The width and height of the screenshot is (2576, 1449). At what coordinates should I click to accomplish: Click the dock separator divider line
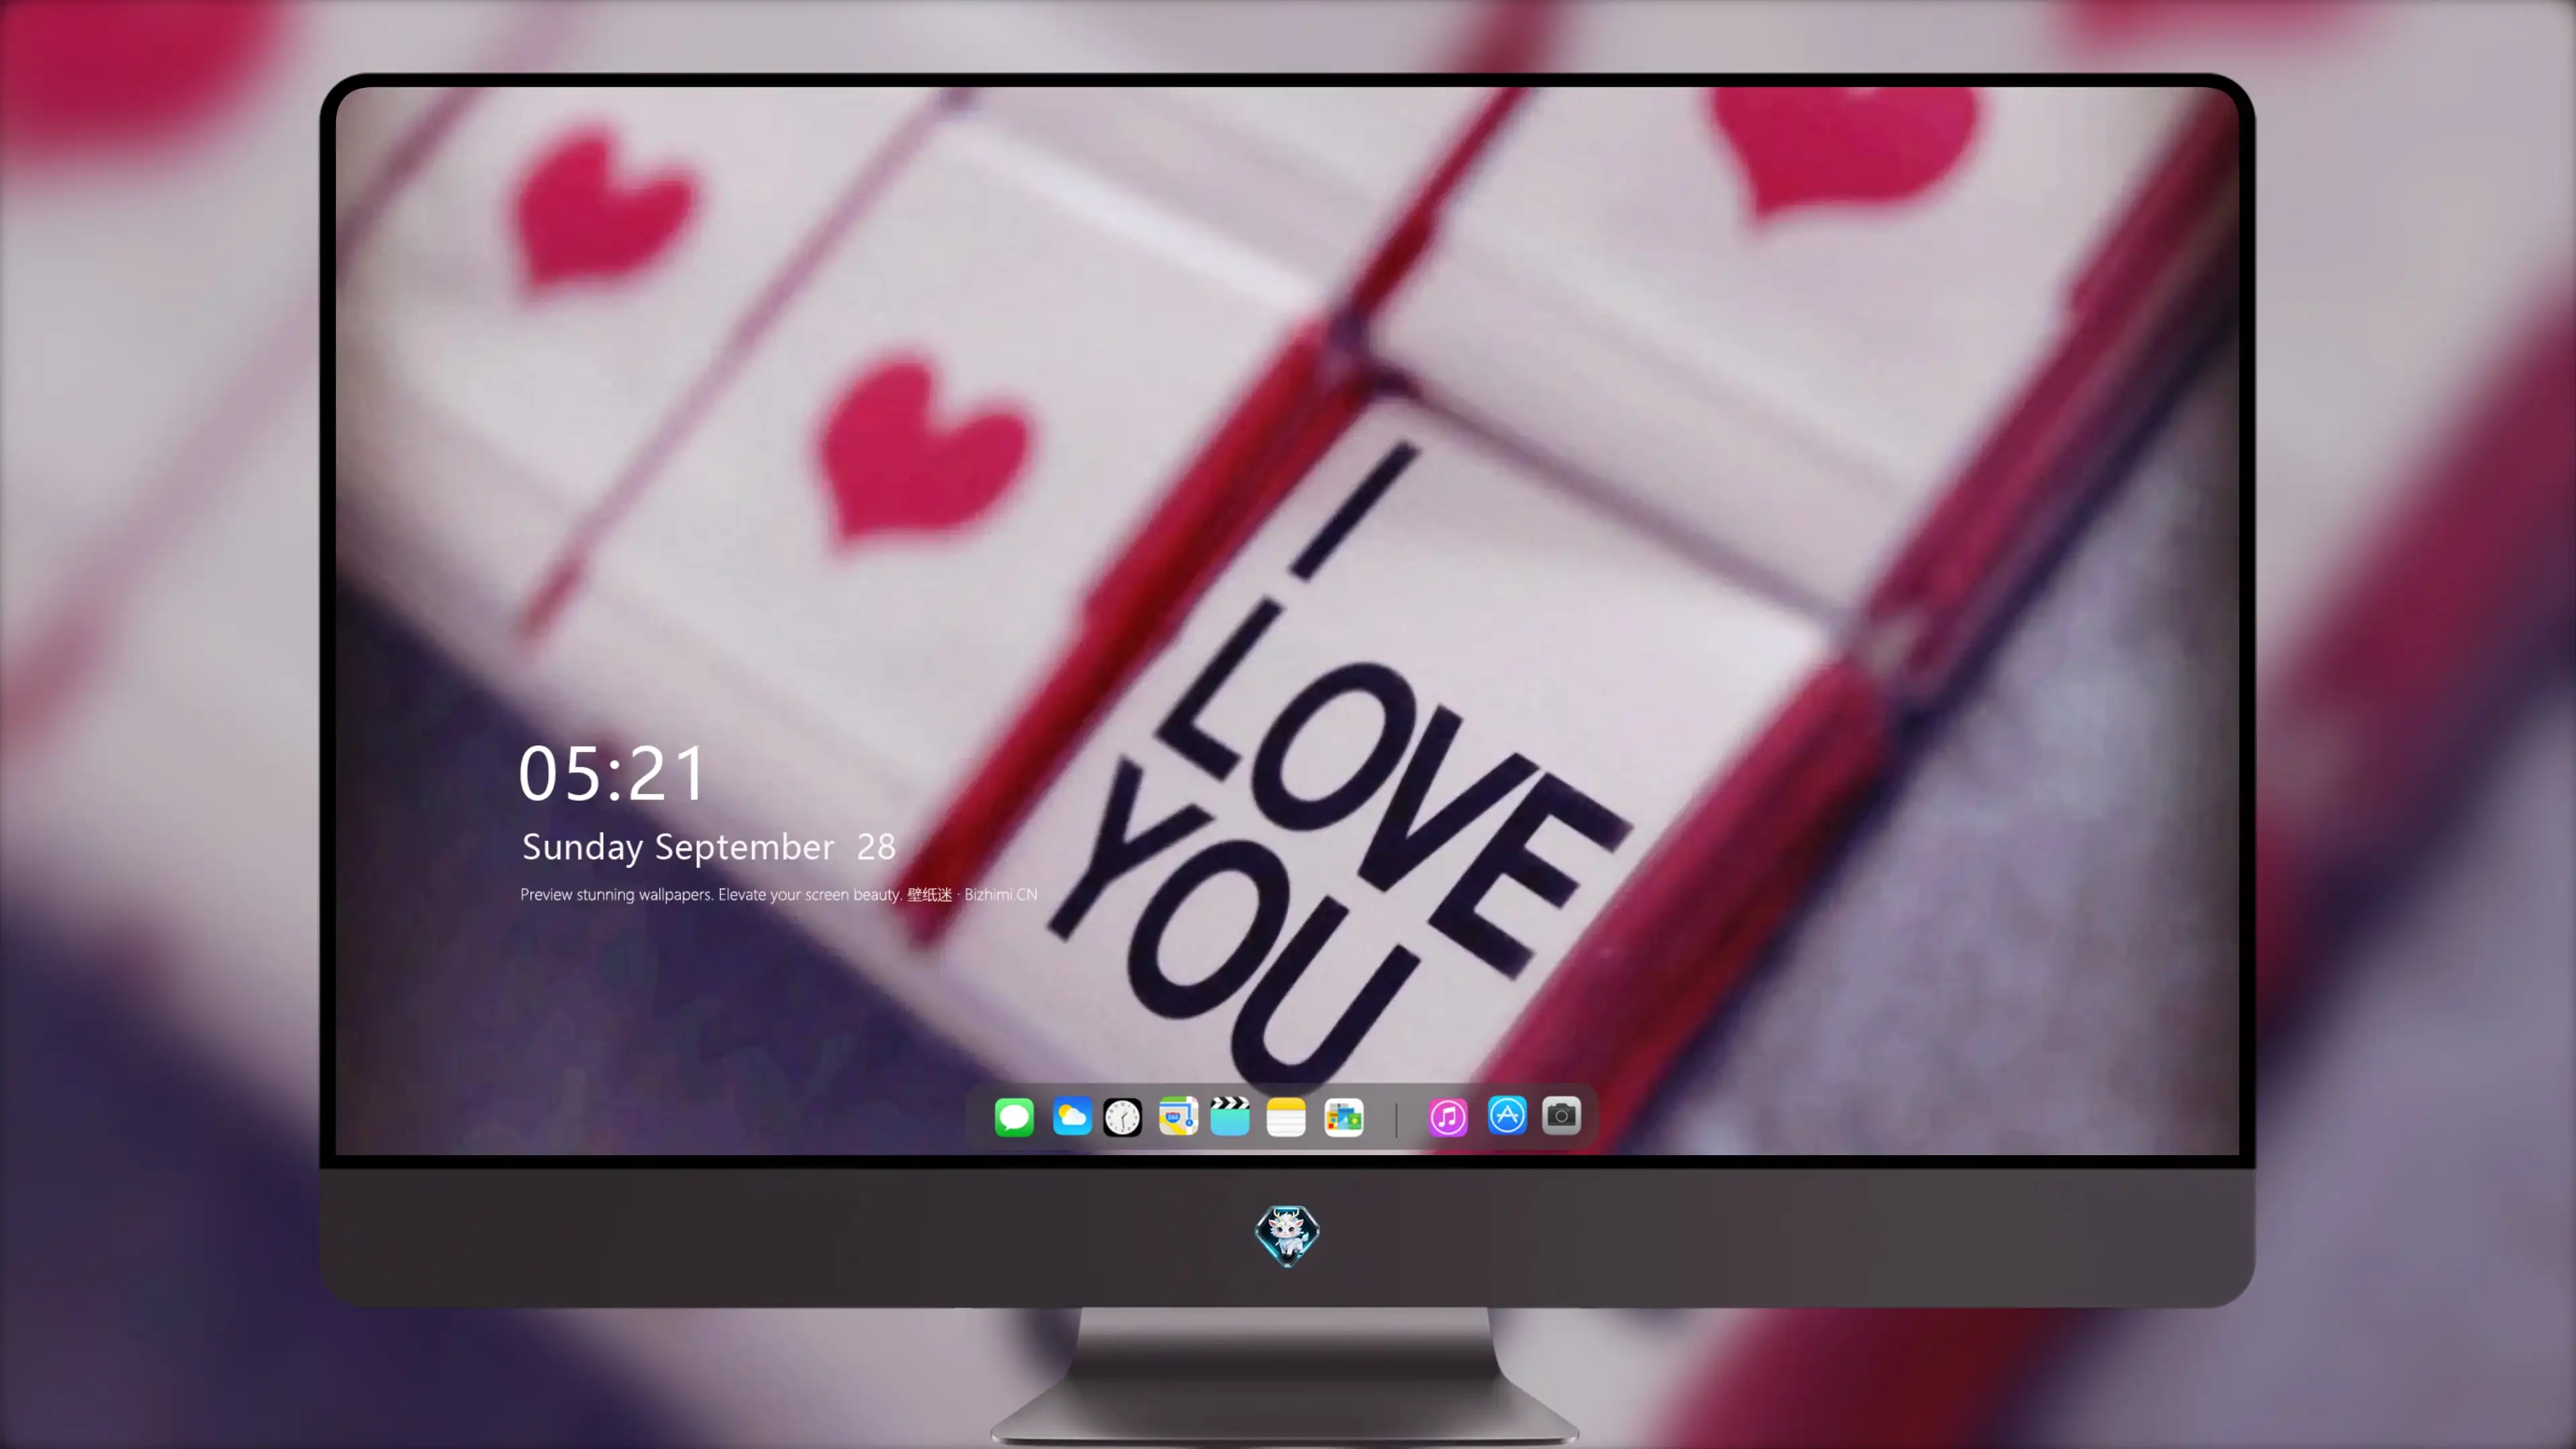coord(1396,1118)
